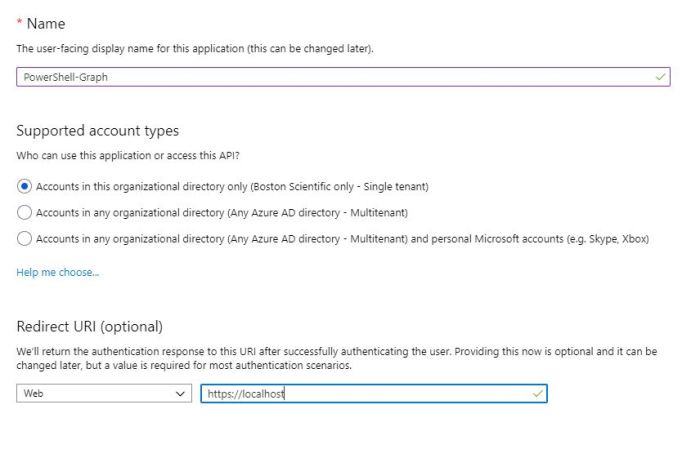The image size is (700, 458).
Task: Click the green checkmark in Redirect URI field
Action: pyautogui.click(x=537, y=394)
